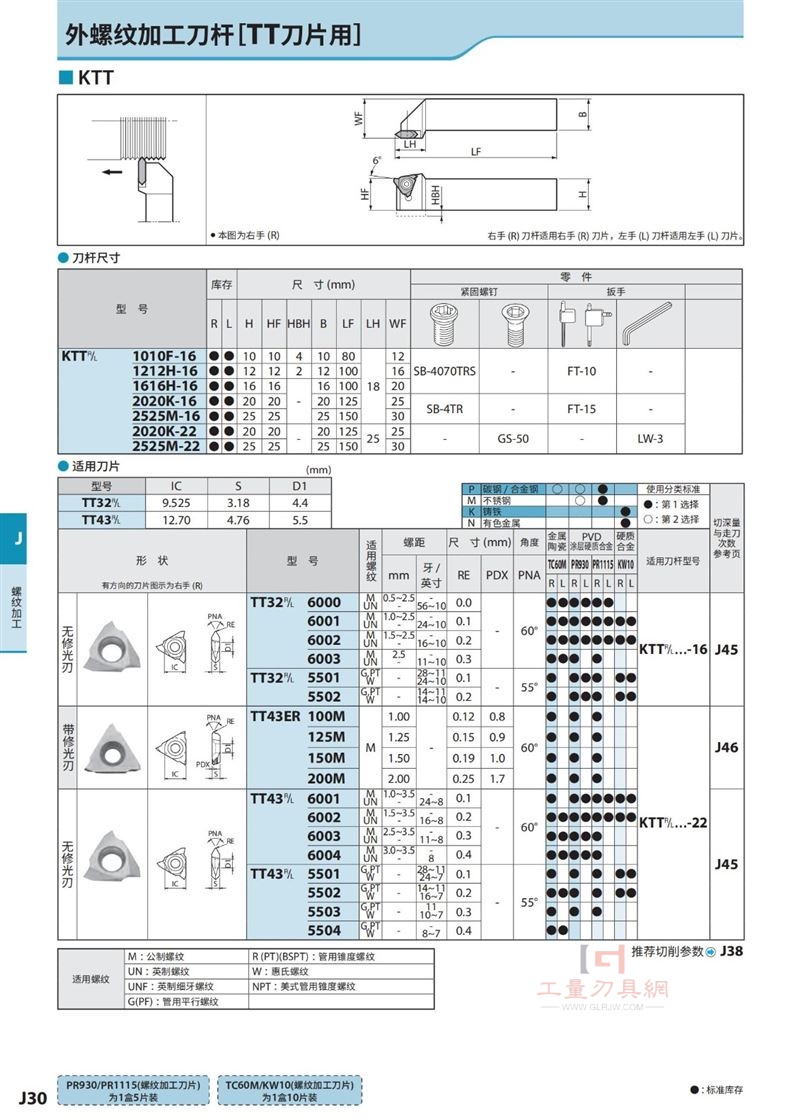Click the SB-4070TRS clamp screw illustration
The width and height of the screenshot is (800, 1120).
coord(445,324)
